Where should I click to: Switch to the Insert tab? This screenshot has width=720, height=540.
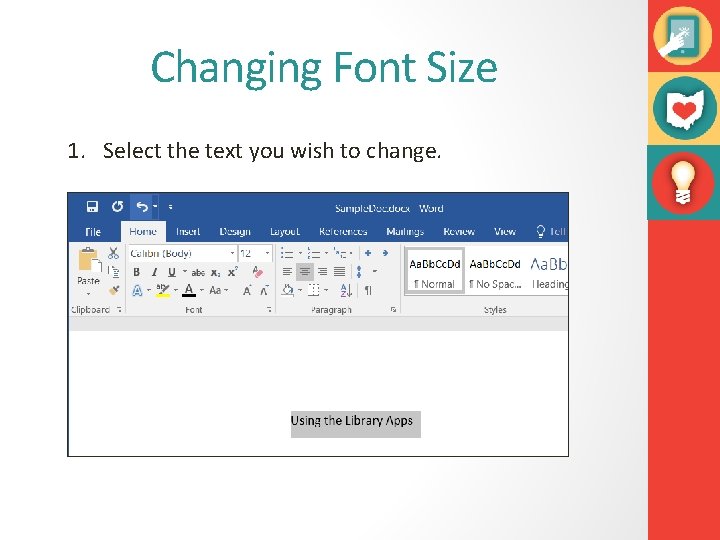tap(188, 232)
